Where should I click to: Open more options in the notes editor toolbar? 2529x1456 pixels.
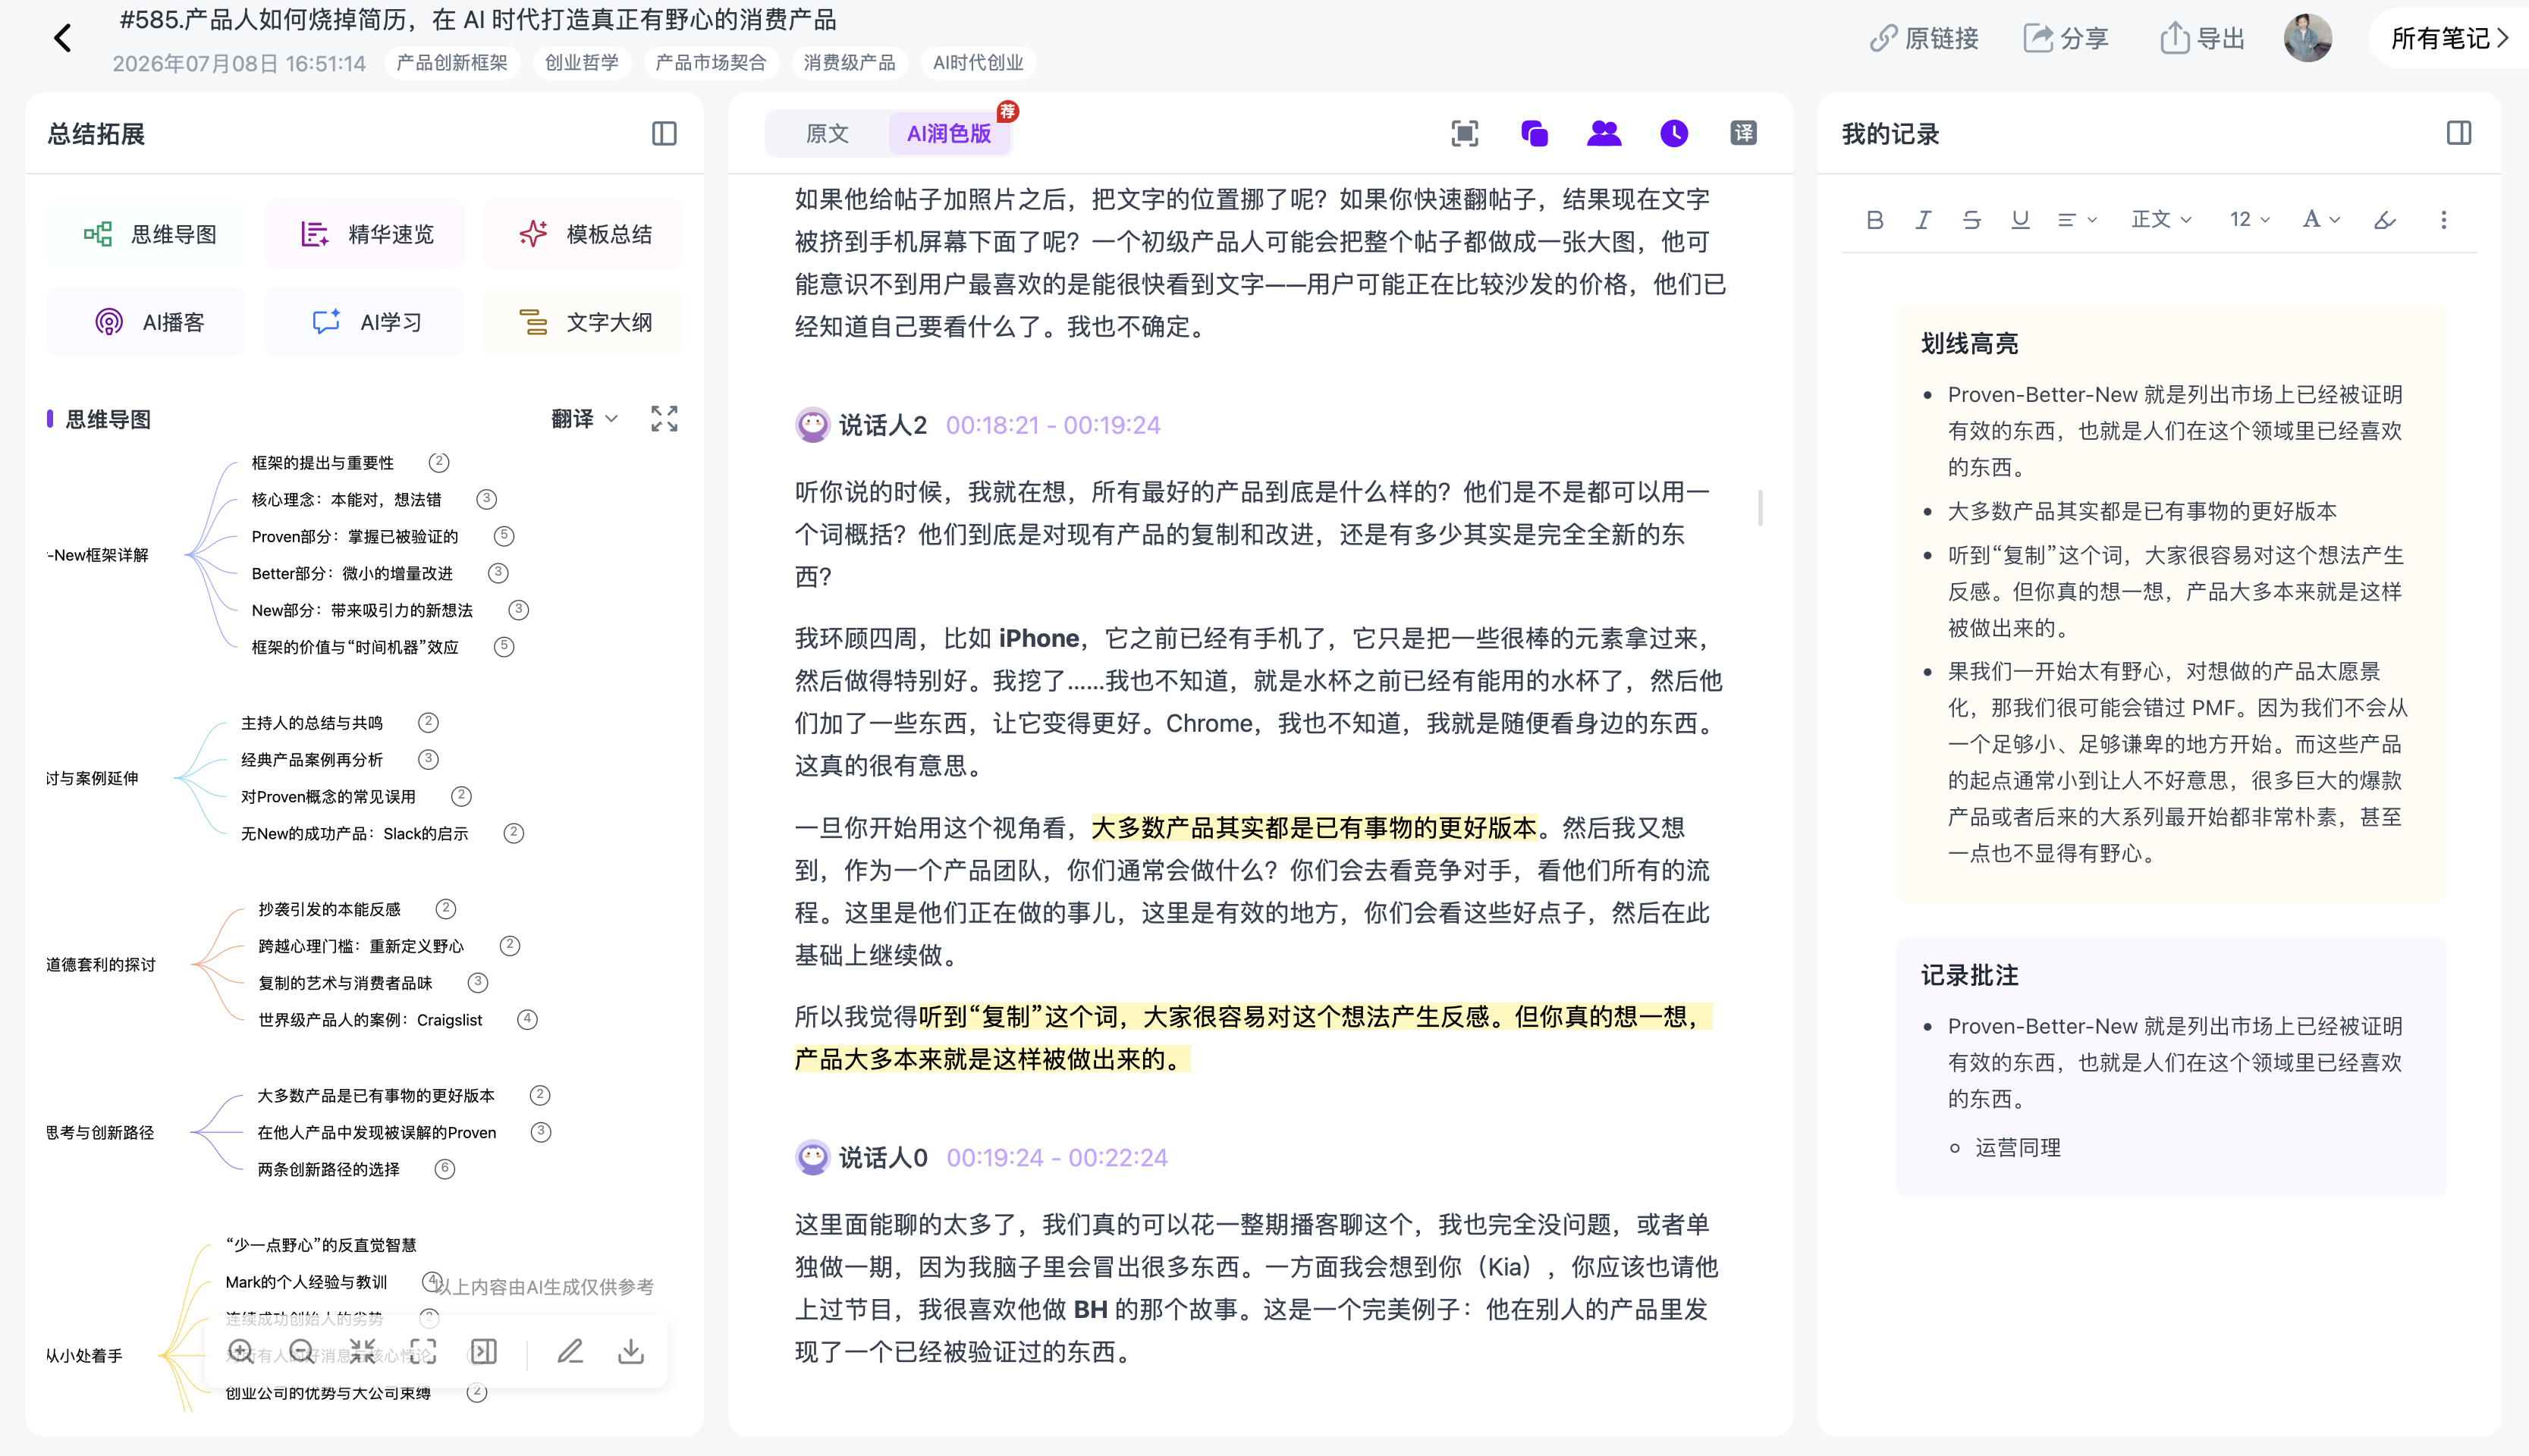coord(2444,220)
